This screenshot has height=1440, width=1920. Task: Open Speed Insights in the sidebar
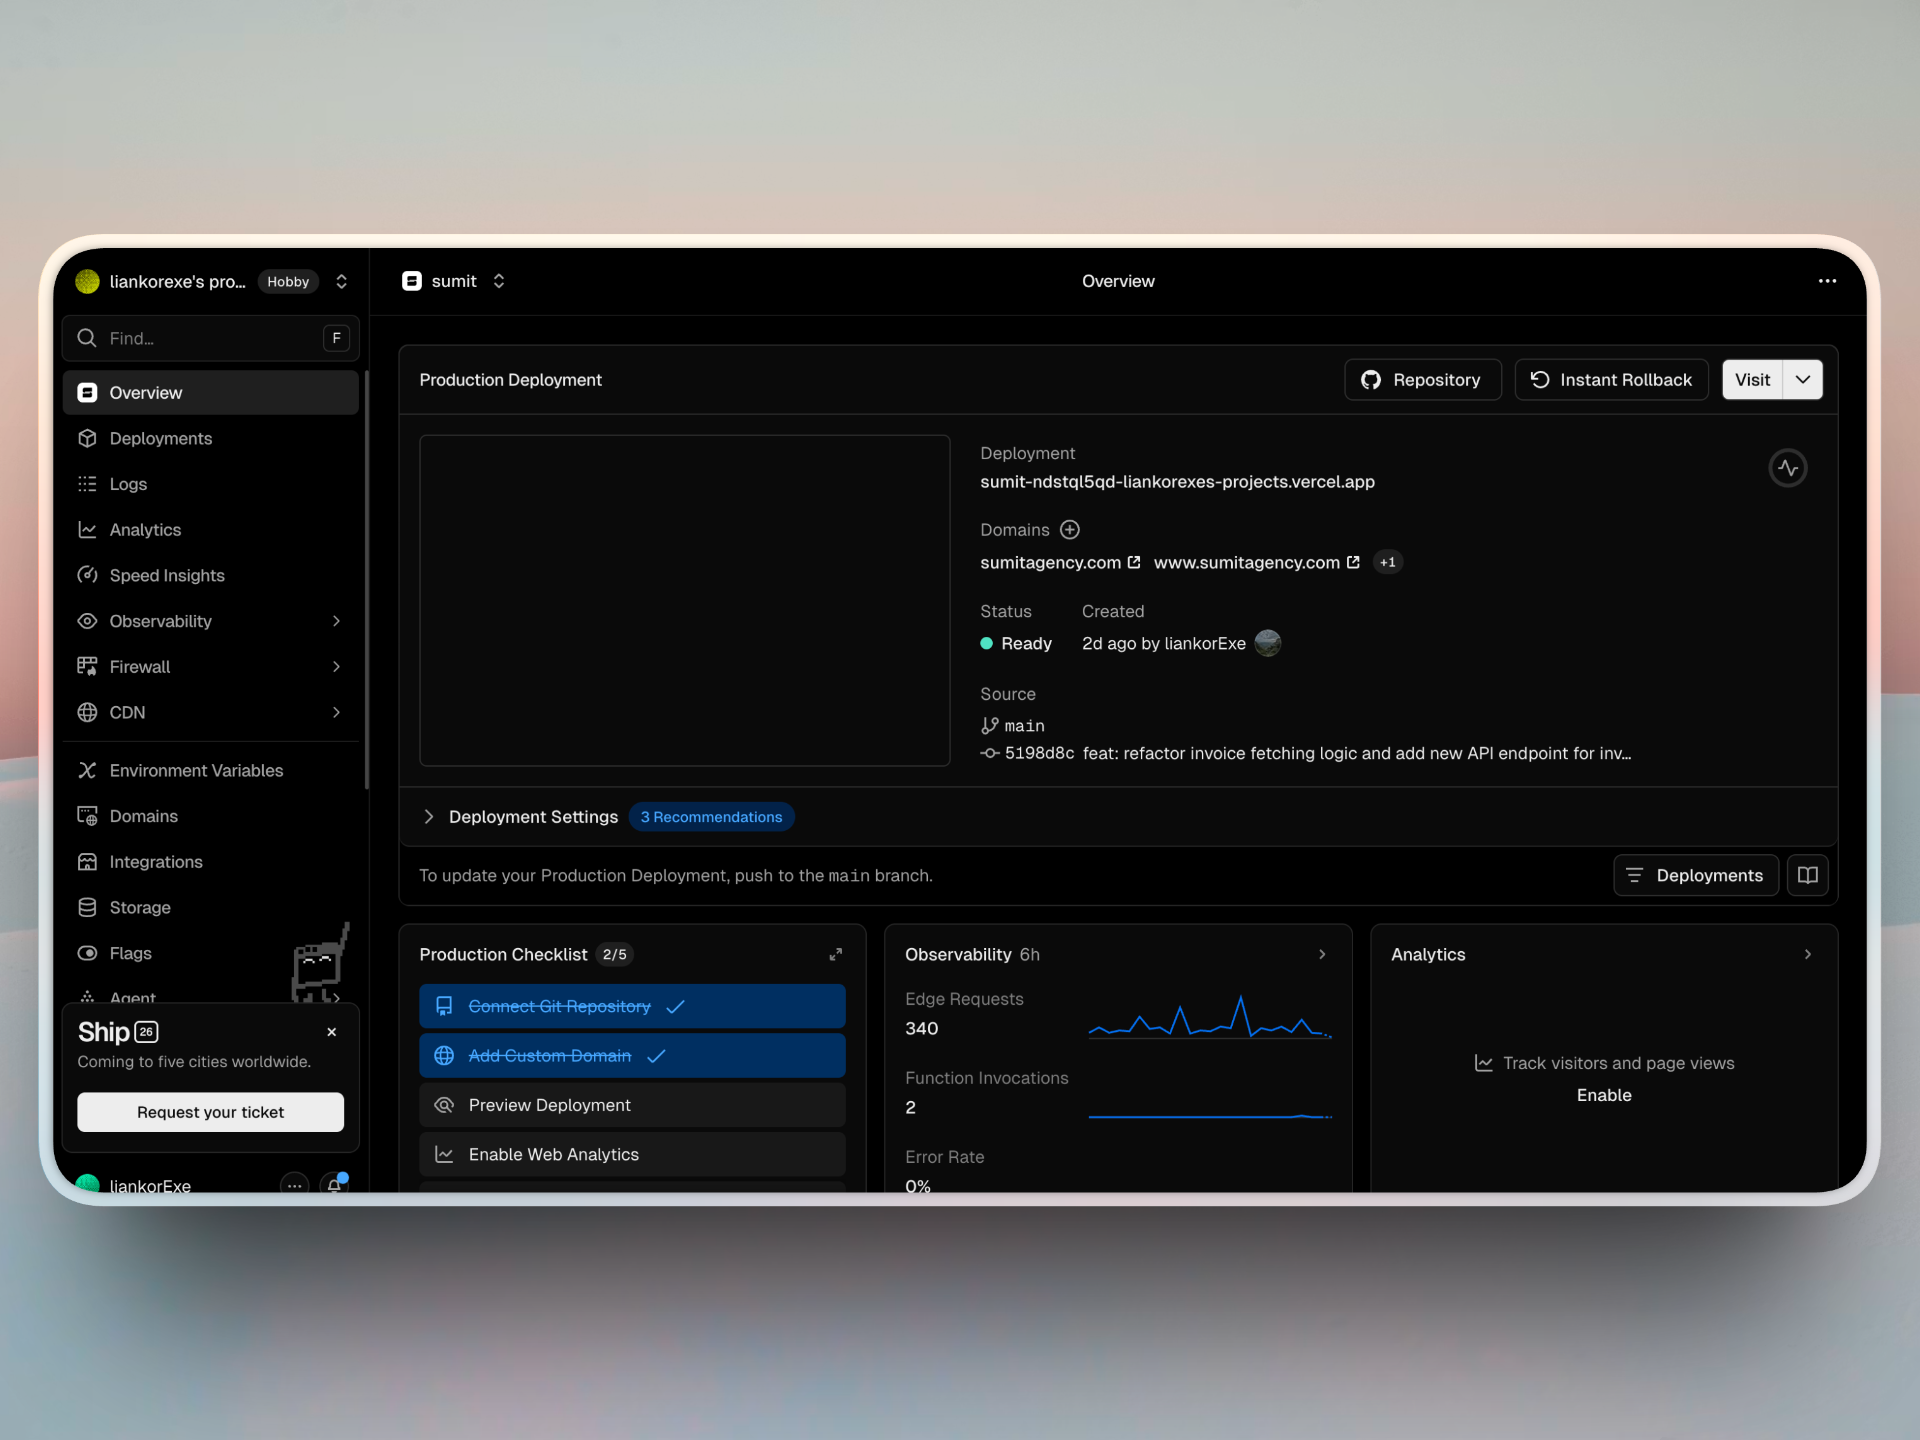click(x=211, y=576)
